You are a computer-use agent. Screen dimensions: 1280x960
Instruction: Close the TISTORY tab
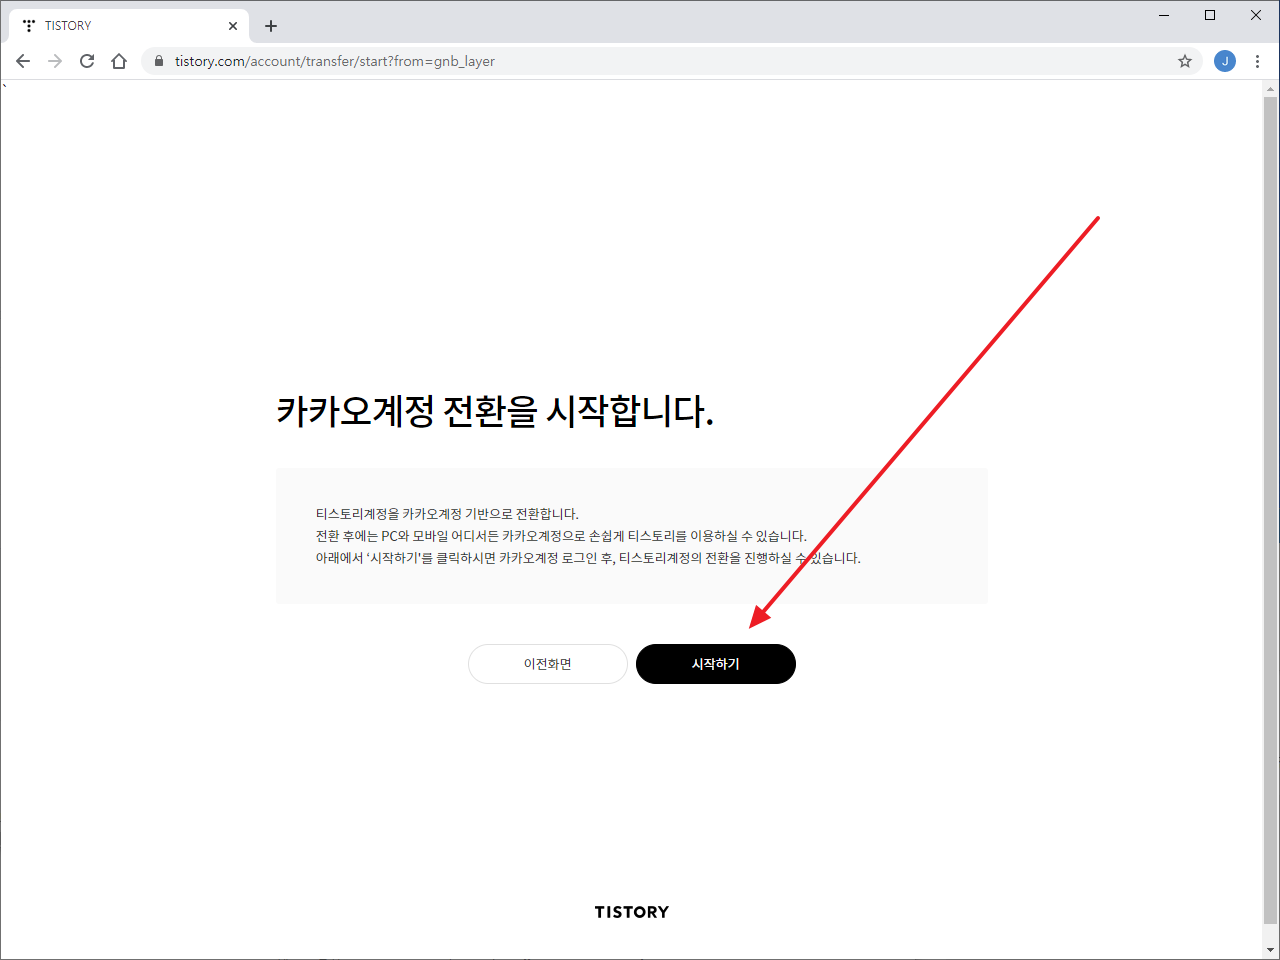tap(233, 26)
